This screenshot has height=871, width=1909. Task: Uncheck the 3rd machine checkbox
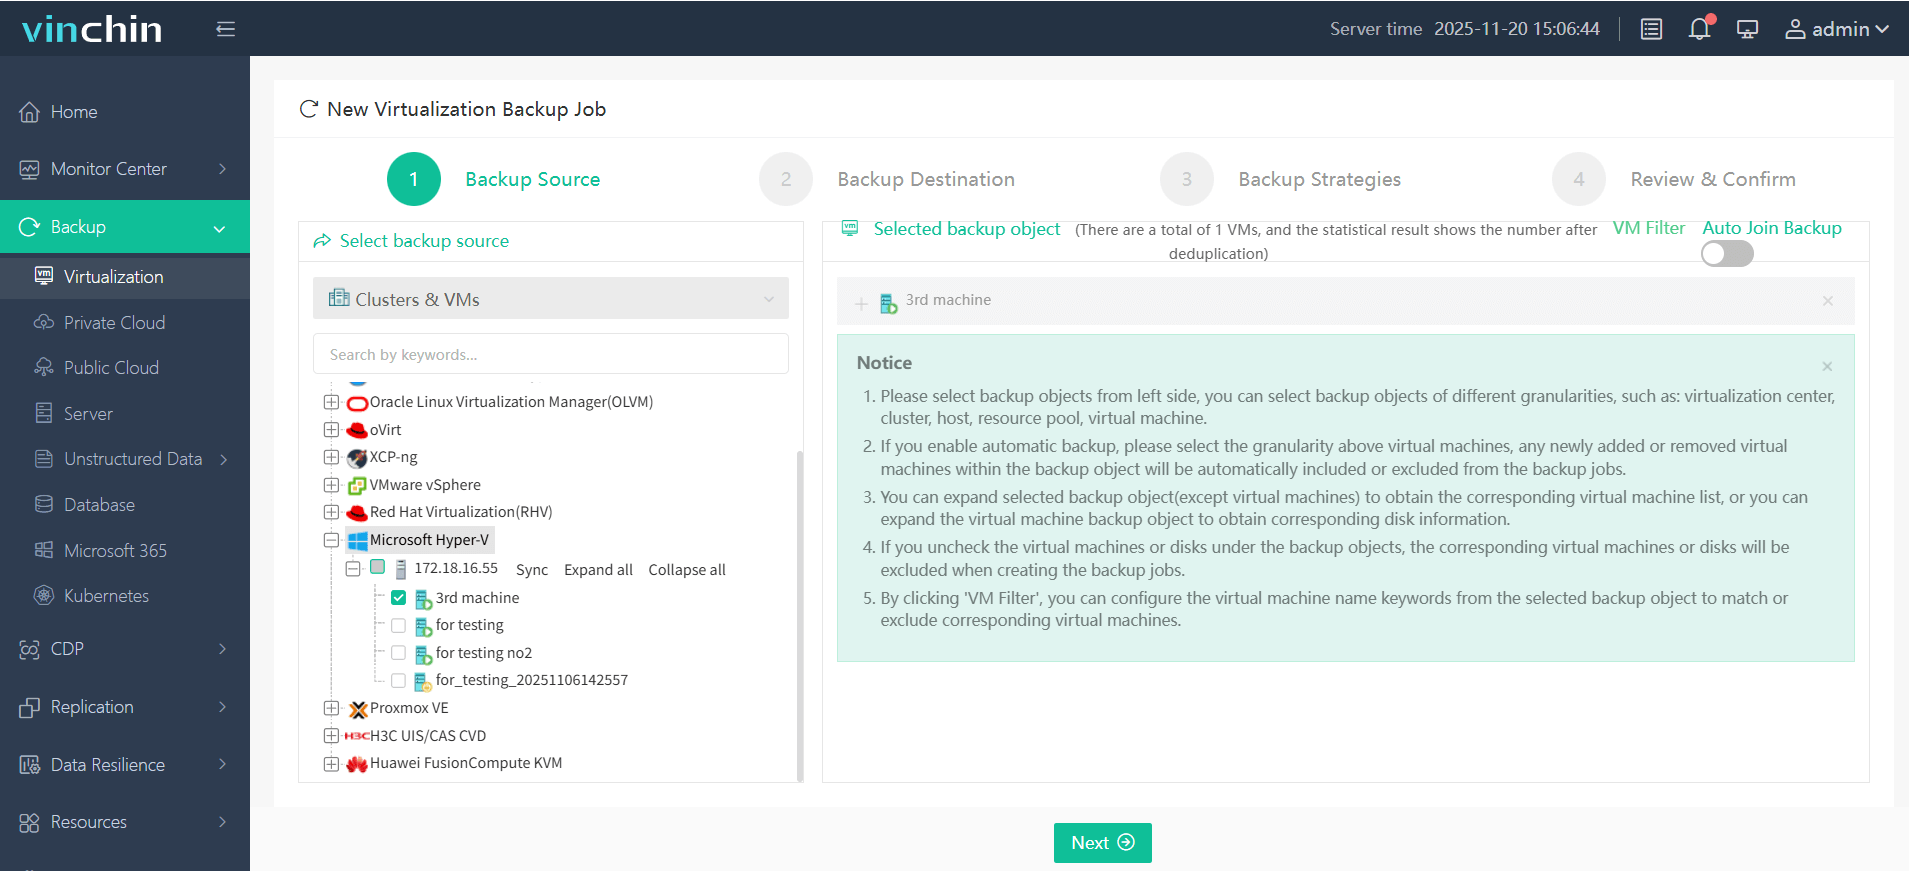pos(398,598)
